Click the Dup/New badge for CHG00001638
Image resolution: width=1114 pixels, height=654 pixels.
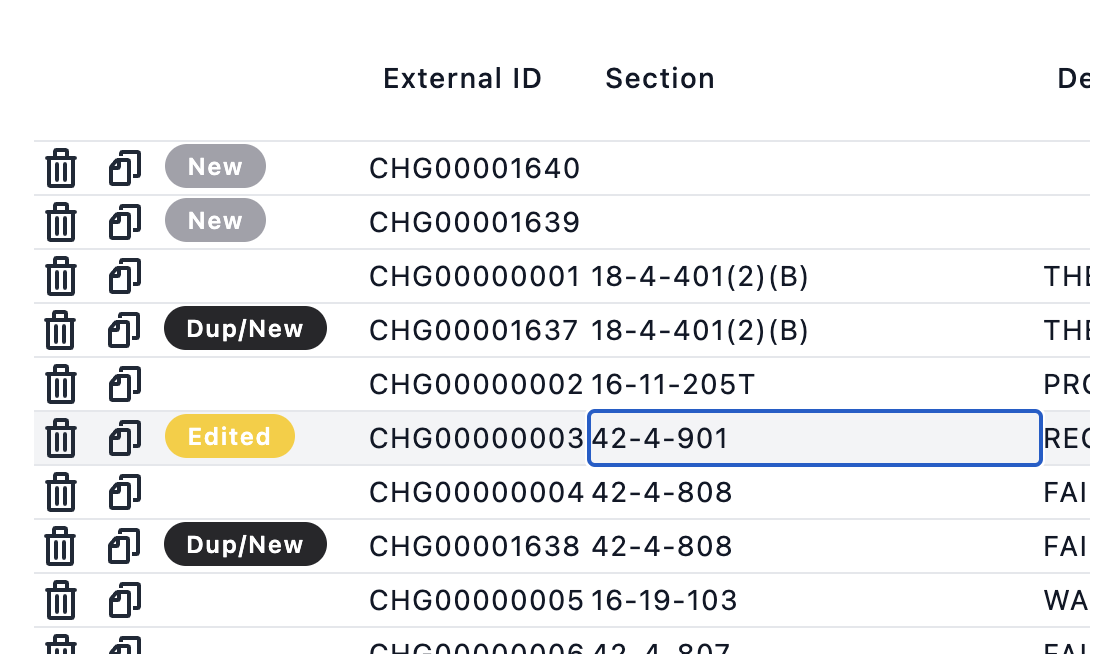pyautogui.click(x=245, y=544)
